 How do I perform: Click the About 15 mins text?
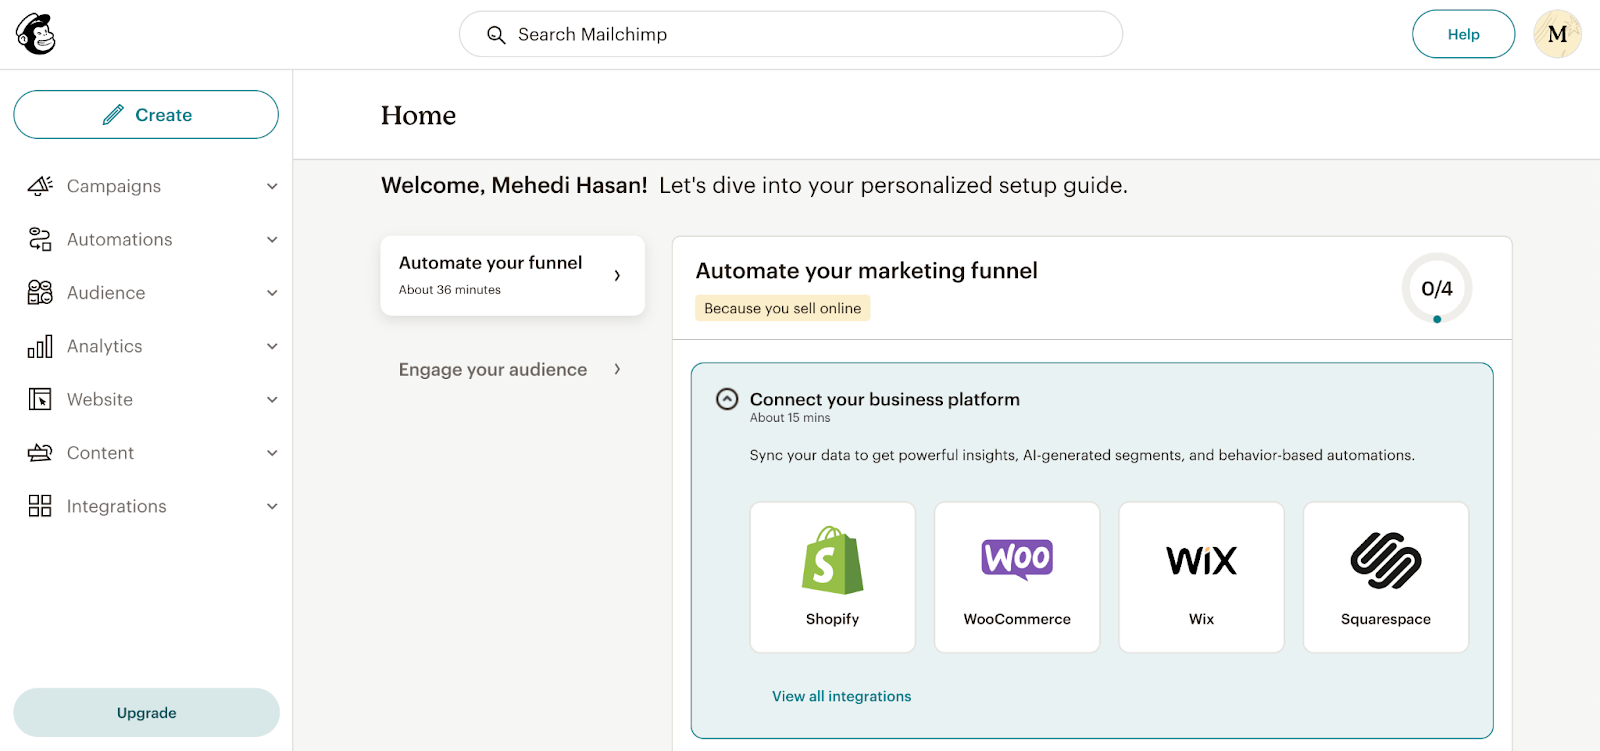[x=790, y=418]
